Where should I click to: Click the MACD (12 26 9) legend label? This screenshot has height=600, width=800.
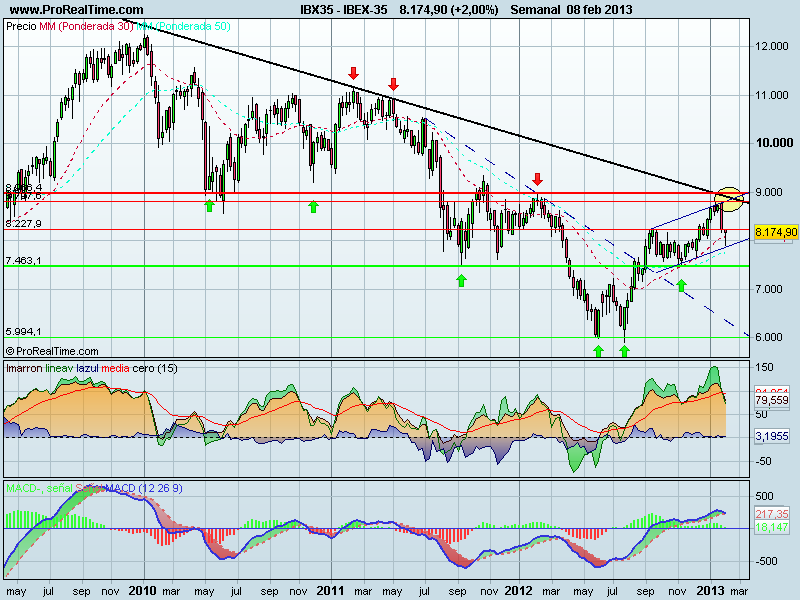[144, 488]
